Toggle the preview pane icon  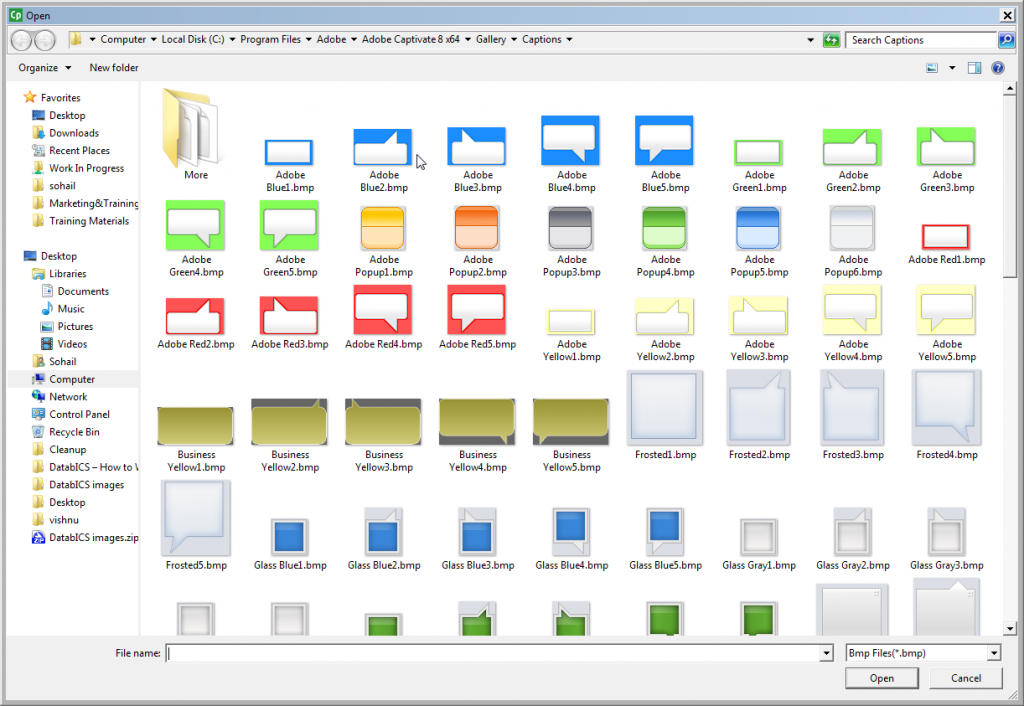tap(974, 68)
